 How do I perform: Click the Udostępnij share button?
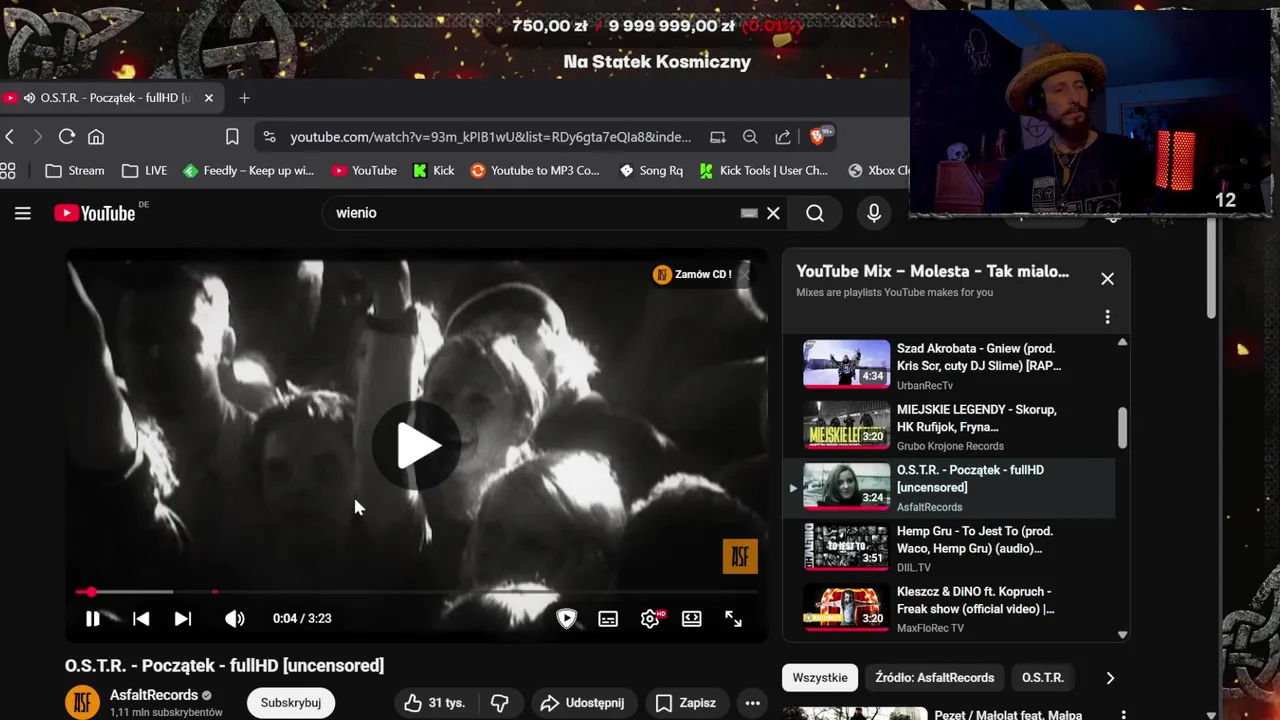click(582, 703)
